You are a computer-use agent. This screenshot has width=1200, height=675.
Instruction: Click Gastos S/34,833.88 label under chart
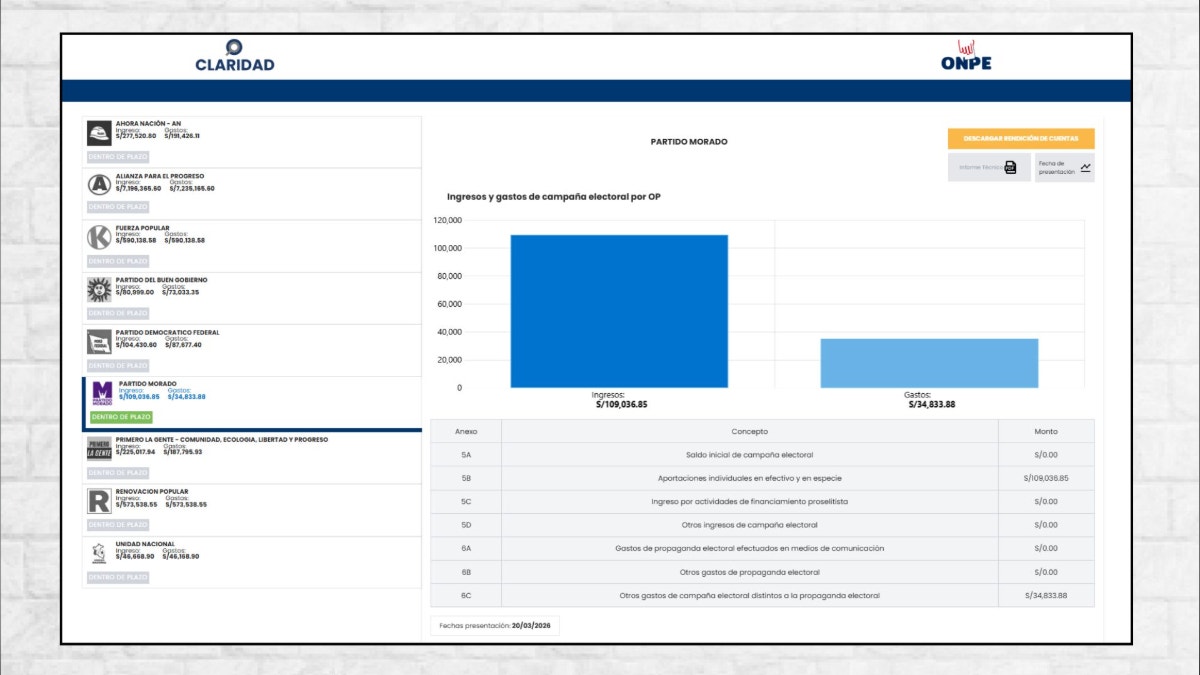[x=931, y=400]
